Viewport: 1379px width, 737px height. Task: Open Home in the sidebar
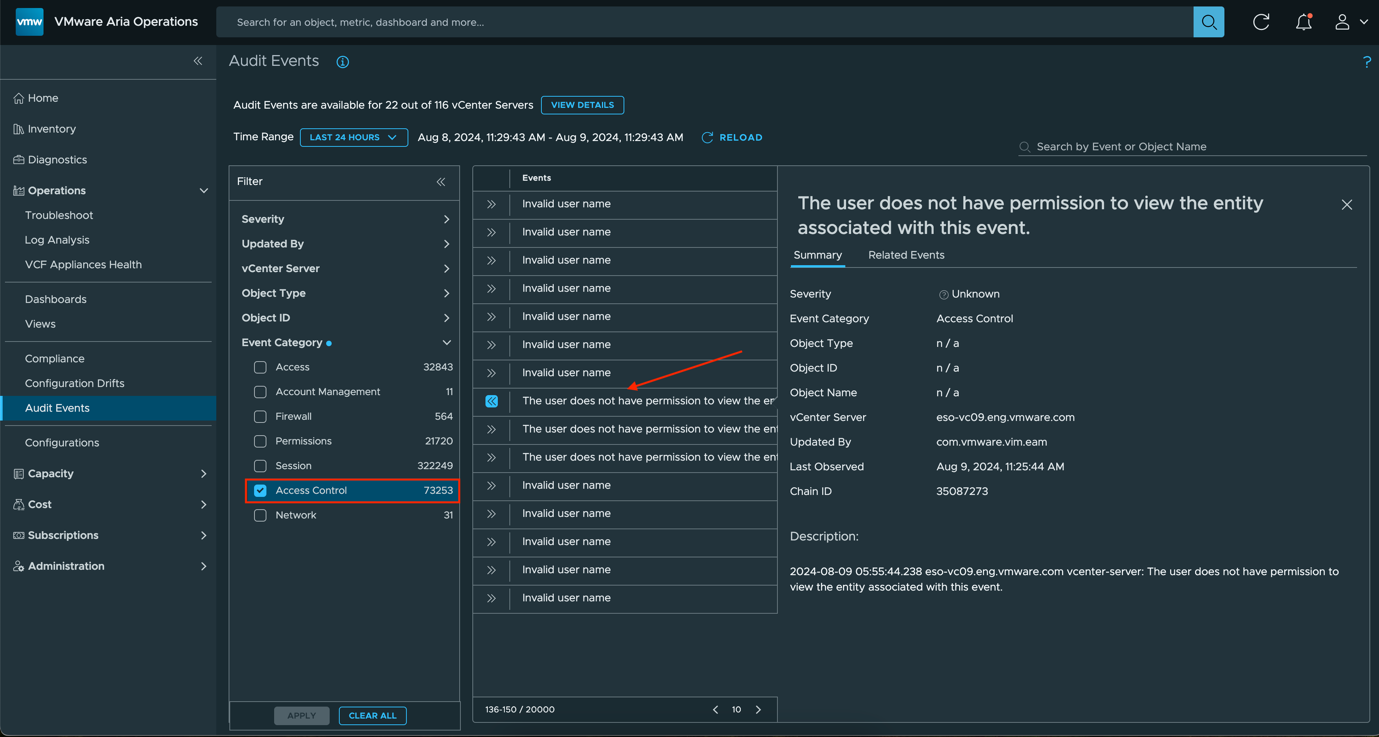pyautogui.click(x=43, y=98)
